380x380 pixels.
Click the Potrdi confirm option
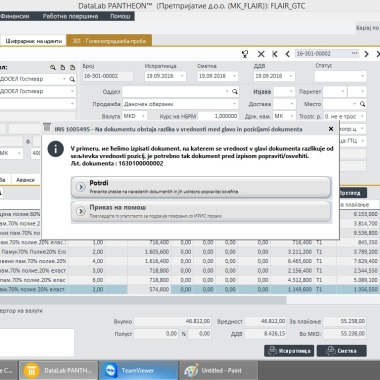201,187
